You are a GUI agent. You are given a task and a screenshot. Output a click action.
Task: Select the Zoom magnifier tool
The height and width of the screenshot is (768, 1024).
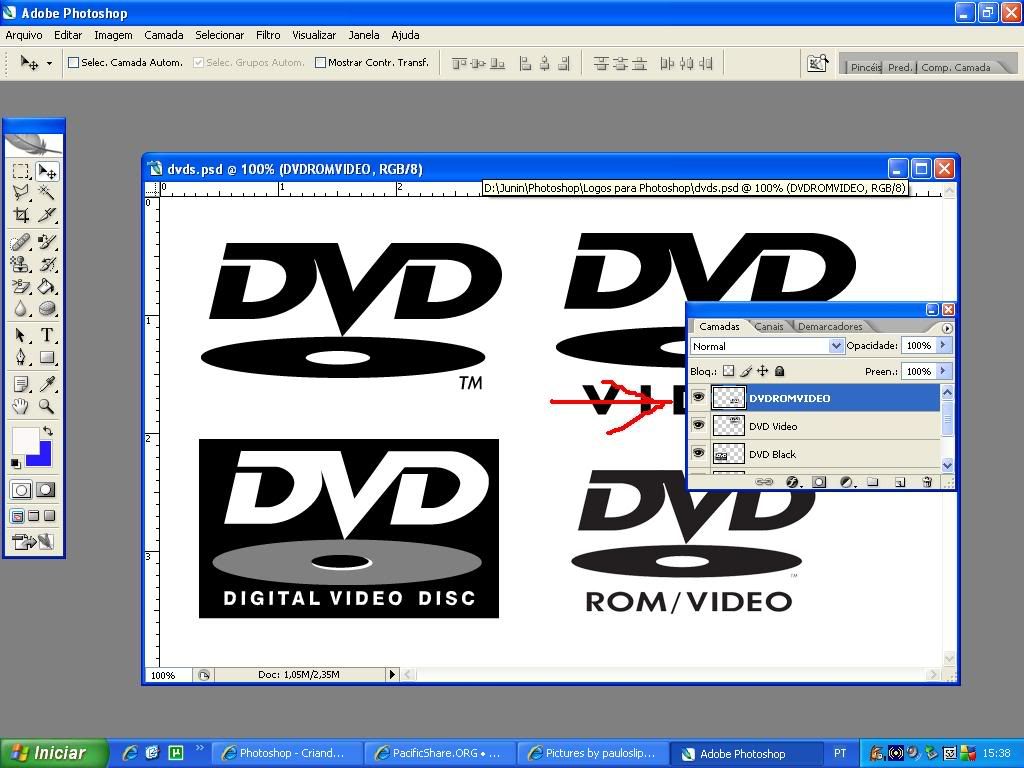[46, 406]
